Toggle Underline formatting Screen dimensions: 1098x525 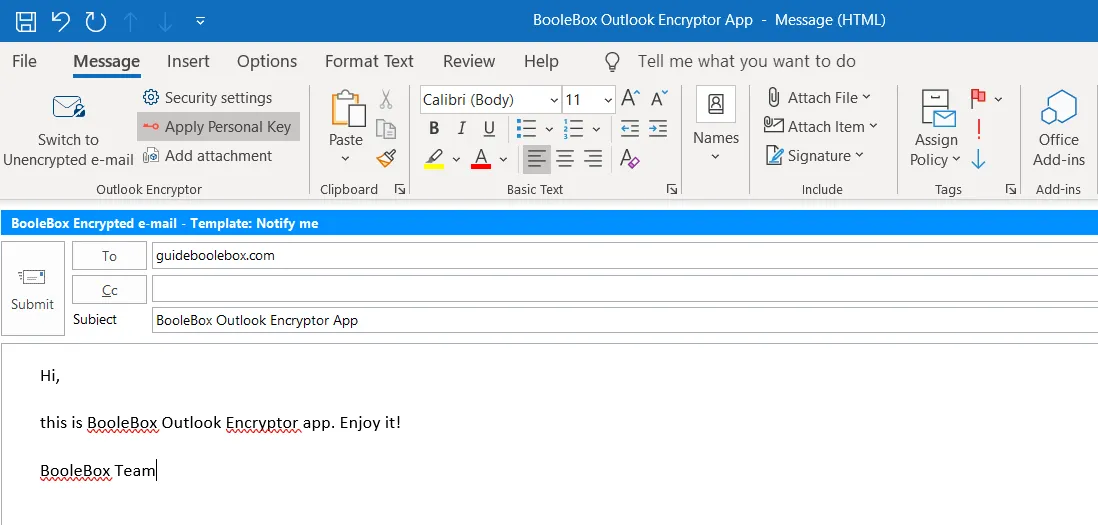[x=489, y=129]
